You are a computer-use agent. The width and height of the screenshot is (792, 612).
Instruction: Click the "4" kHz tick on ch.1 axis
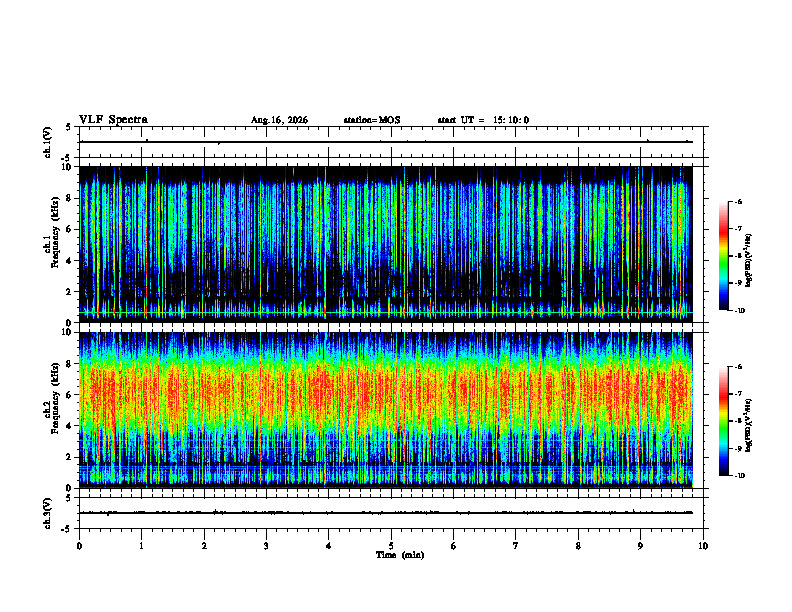pyautogui.click(x=70, y=261)
